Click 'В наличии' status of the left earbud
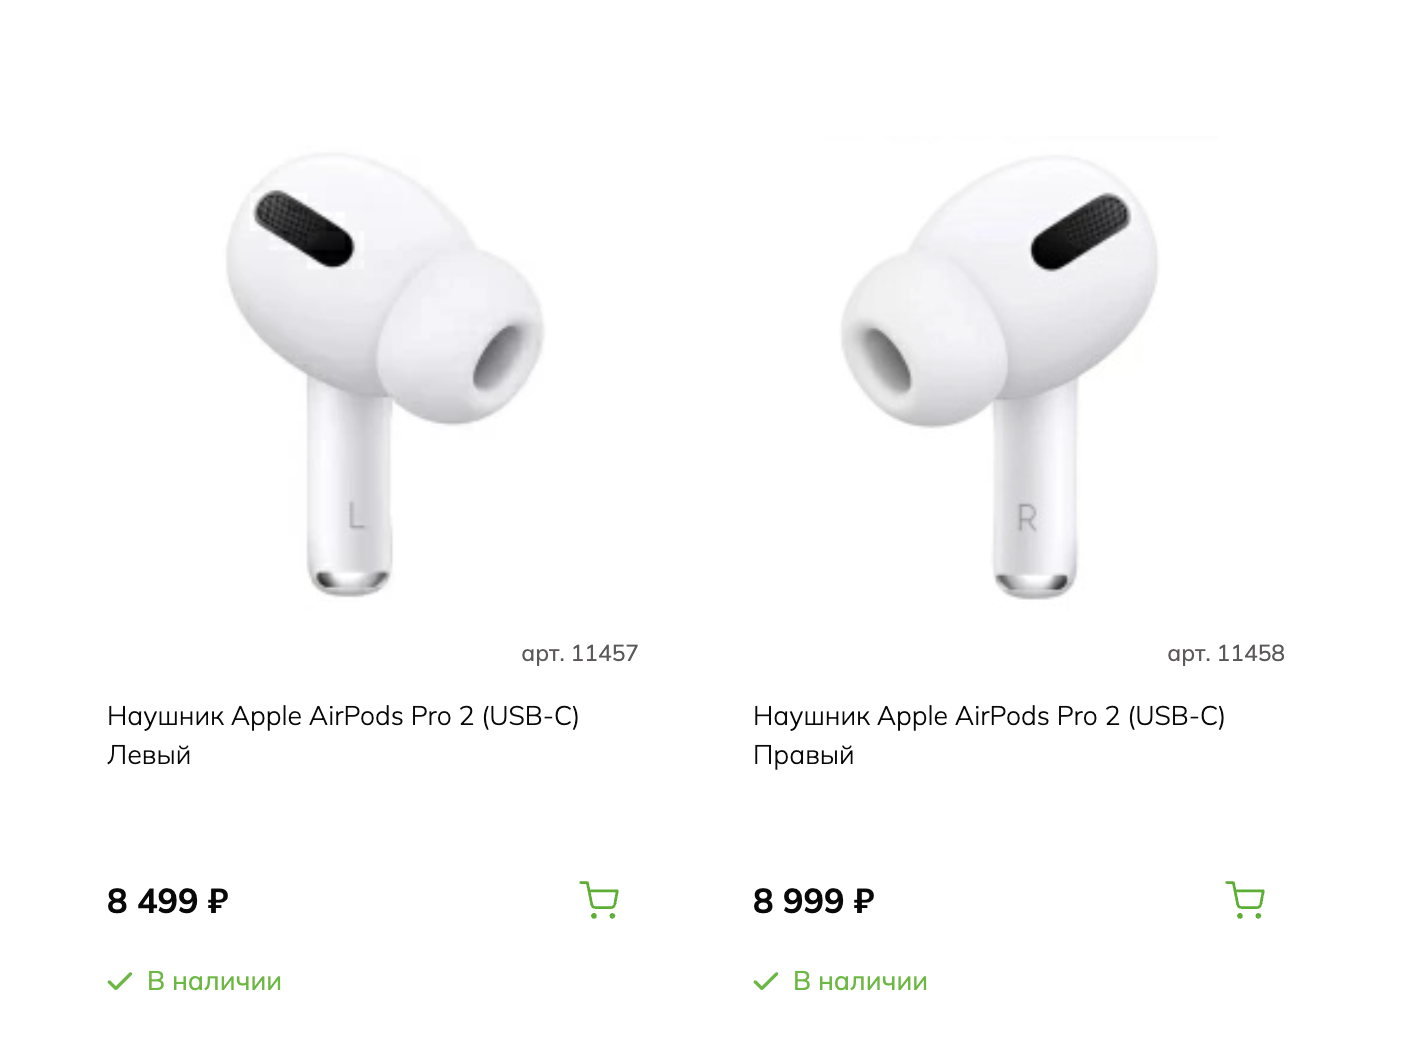The width and height of the screenshot is (1416, 1058). 214,981
